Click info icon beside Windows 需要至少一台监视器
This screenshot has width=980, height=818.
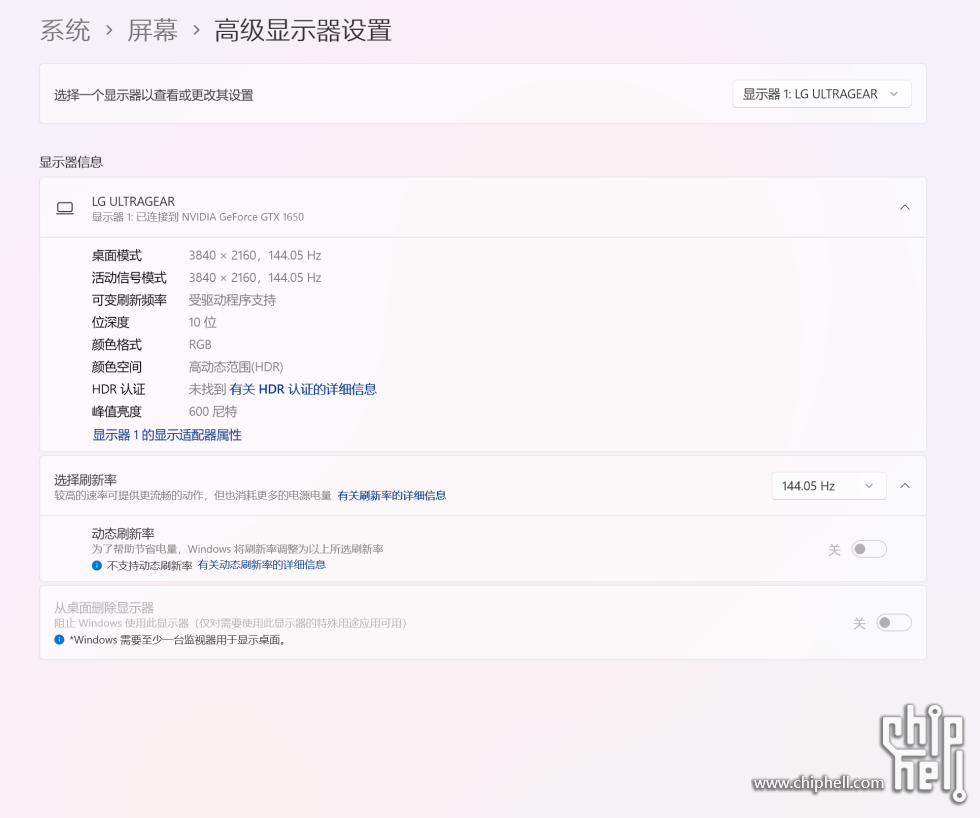tap(59, 639)
